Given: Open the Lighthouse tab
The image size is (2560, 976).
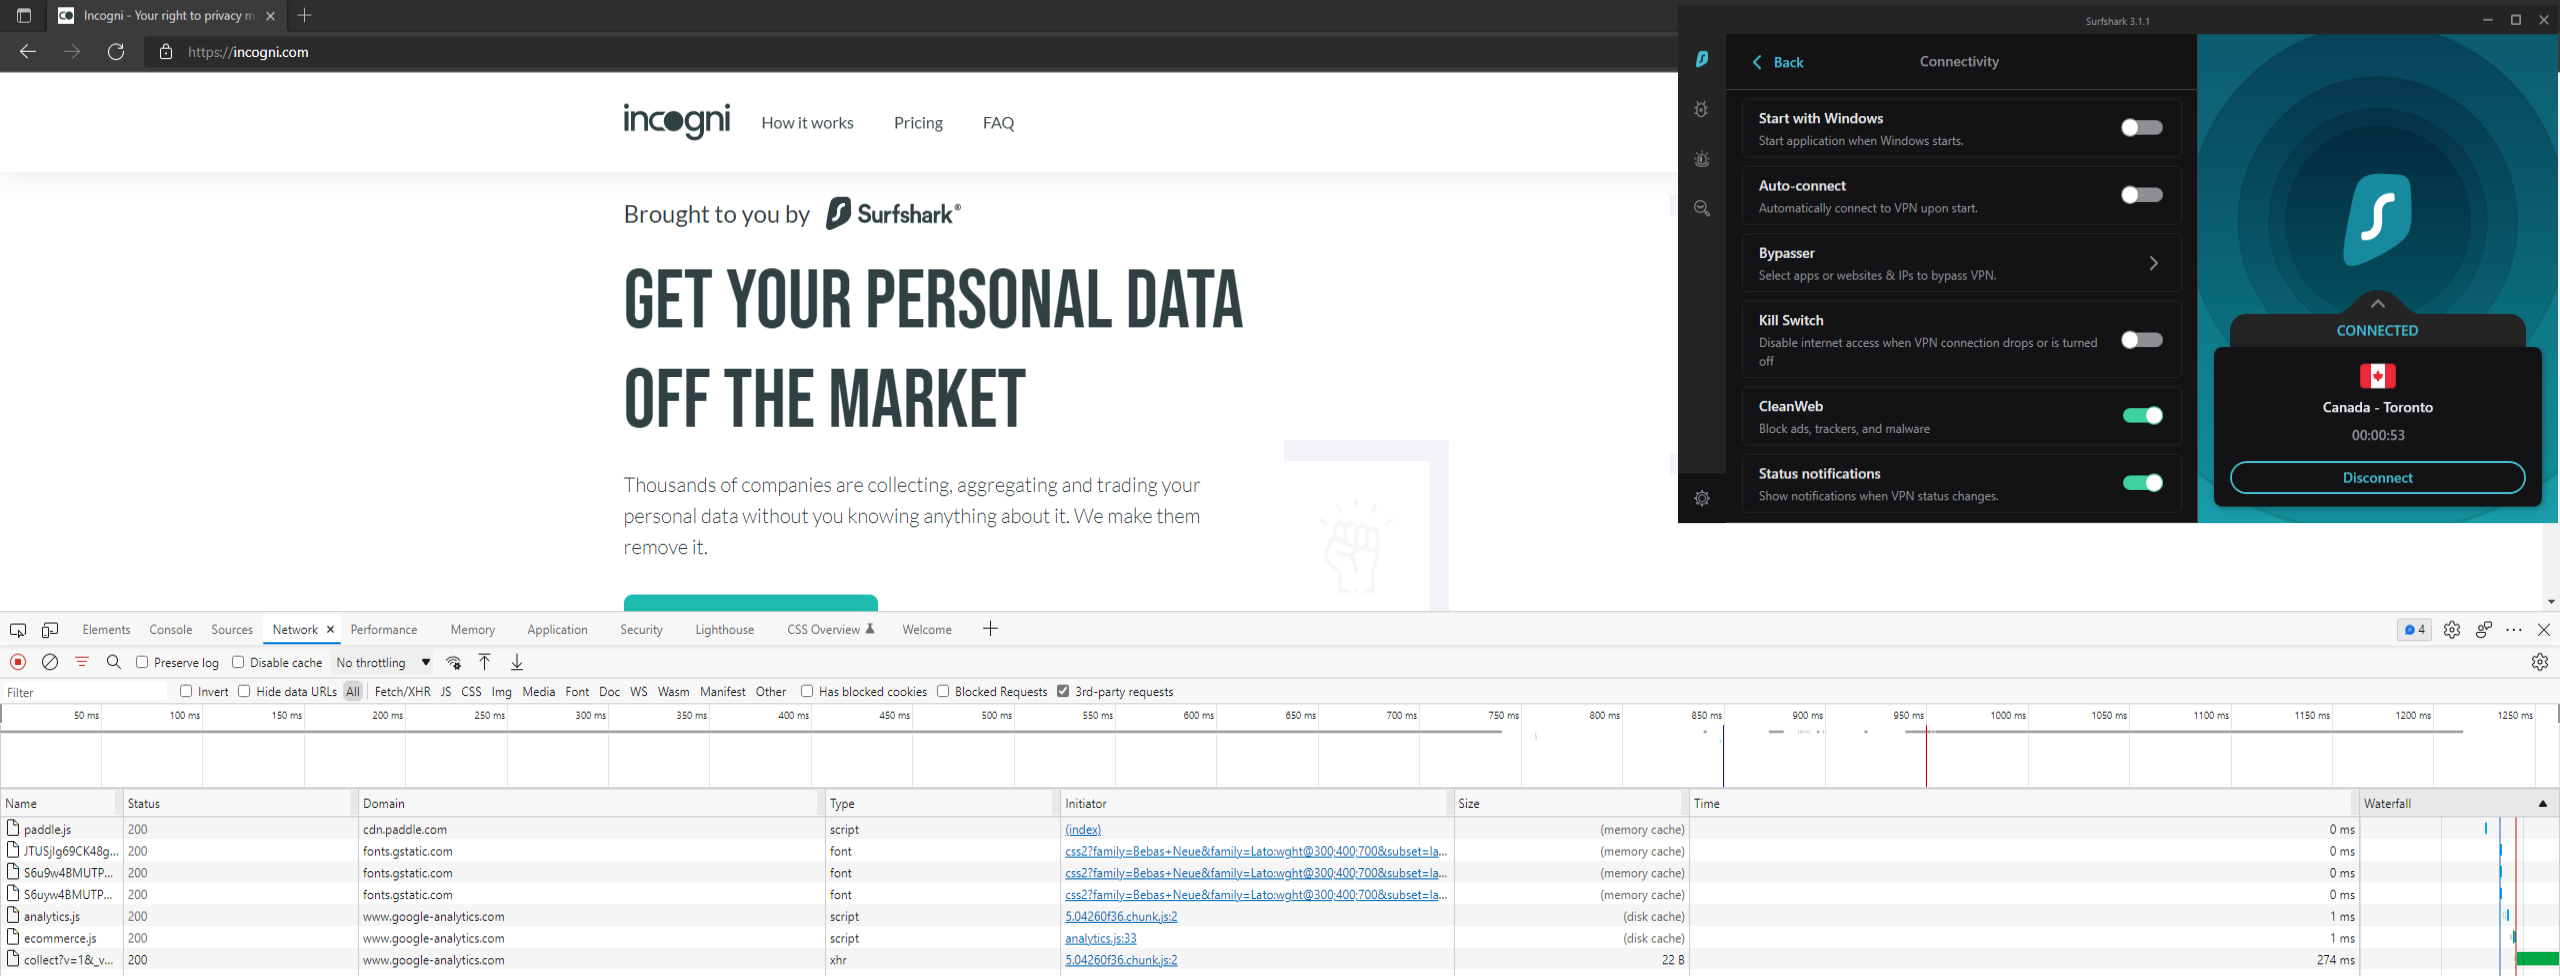Looking at the screenshot, I should click(x=724, y=629).
